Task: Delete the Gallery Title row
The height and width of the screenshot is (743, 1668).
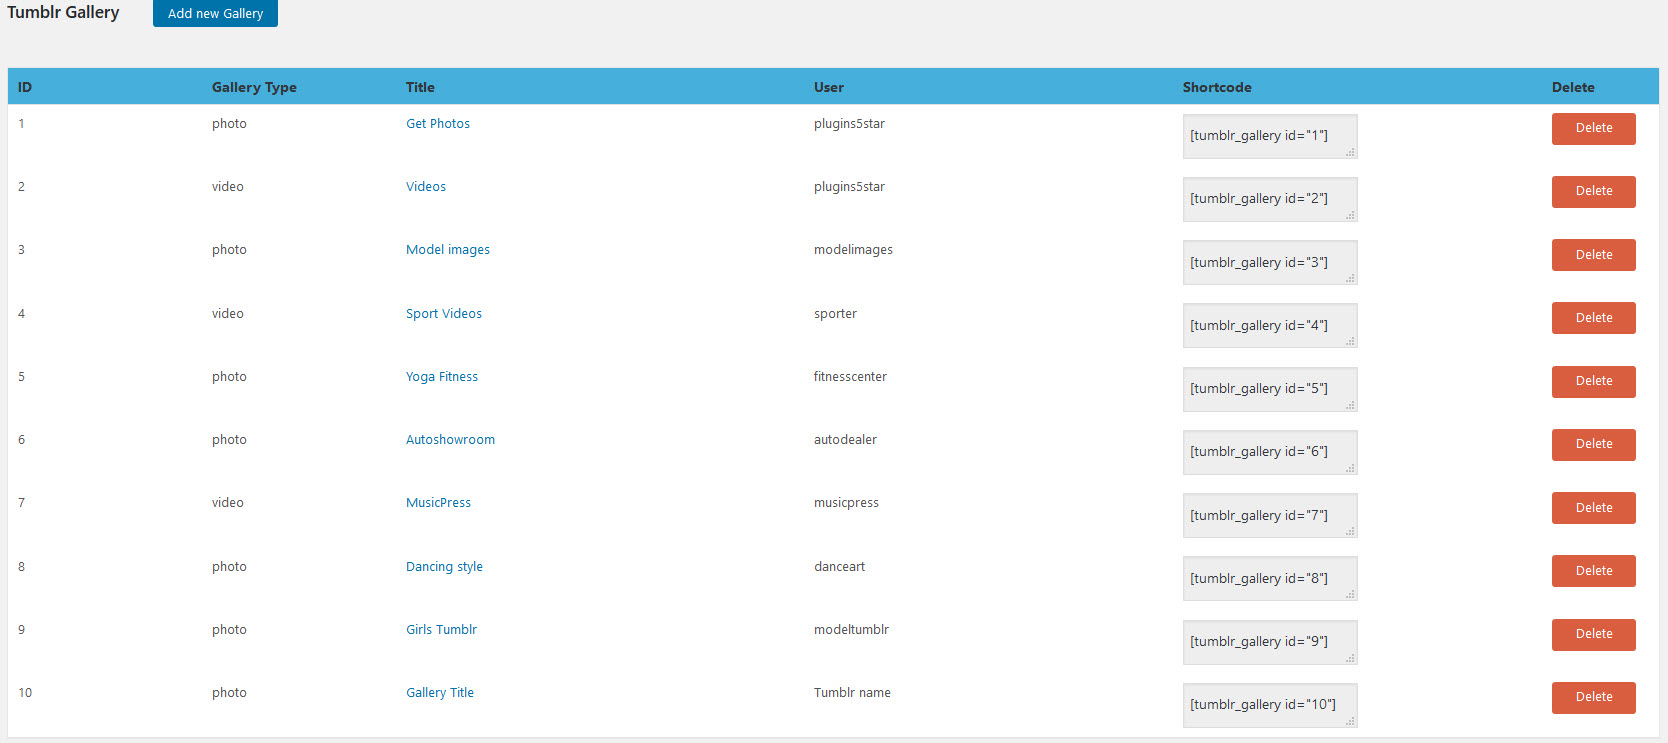Action: pos(1594,697)
